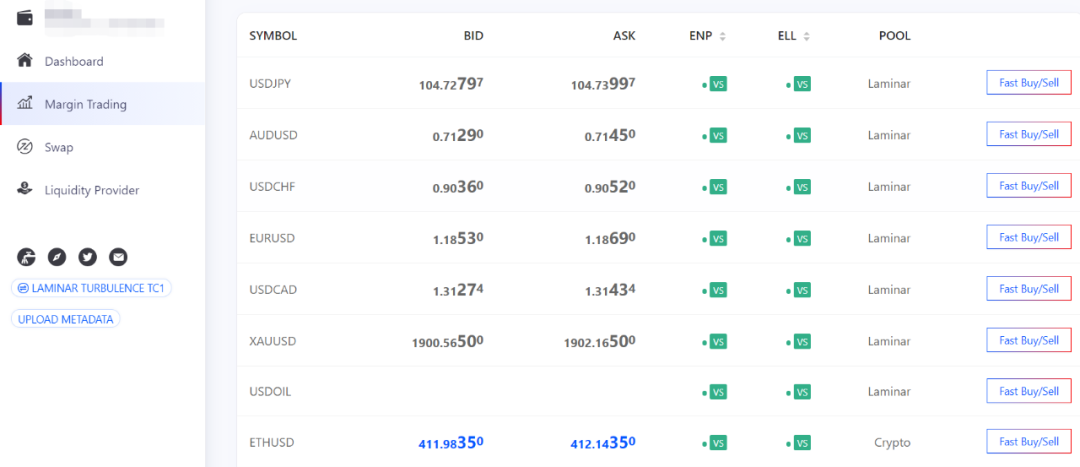This screenshot has height=467, width=1080.
Task: Select the USDCAD symbol row
Action: (x=273, y=290)
